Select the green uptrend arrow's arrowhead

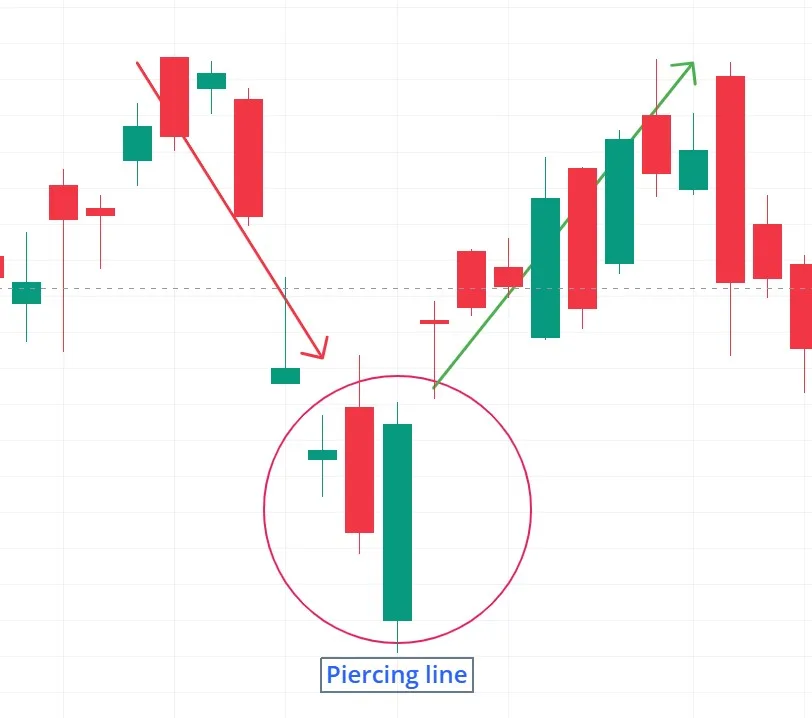point(685,72)
